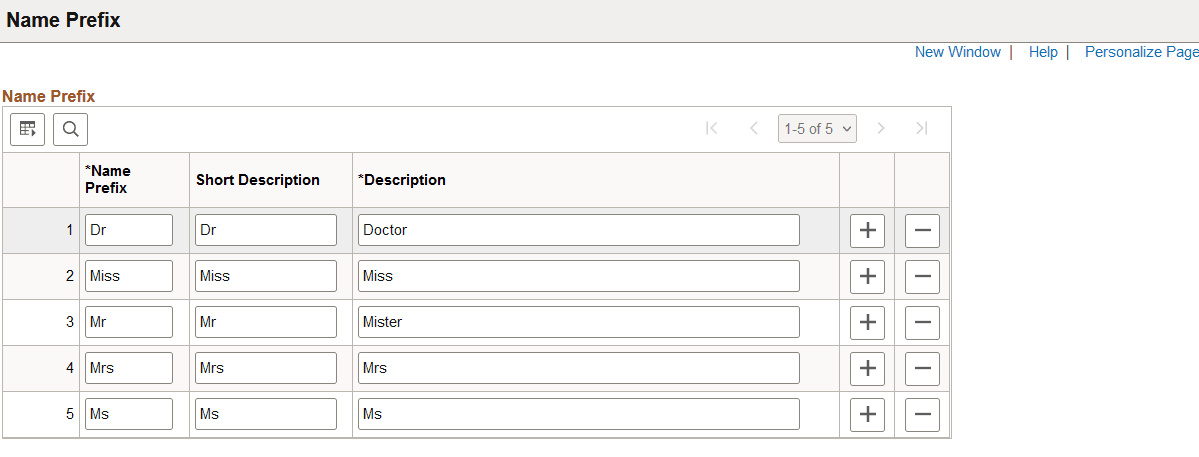
Task: Click the Doctor description field
Action: point(578,230)
